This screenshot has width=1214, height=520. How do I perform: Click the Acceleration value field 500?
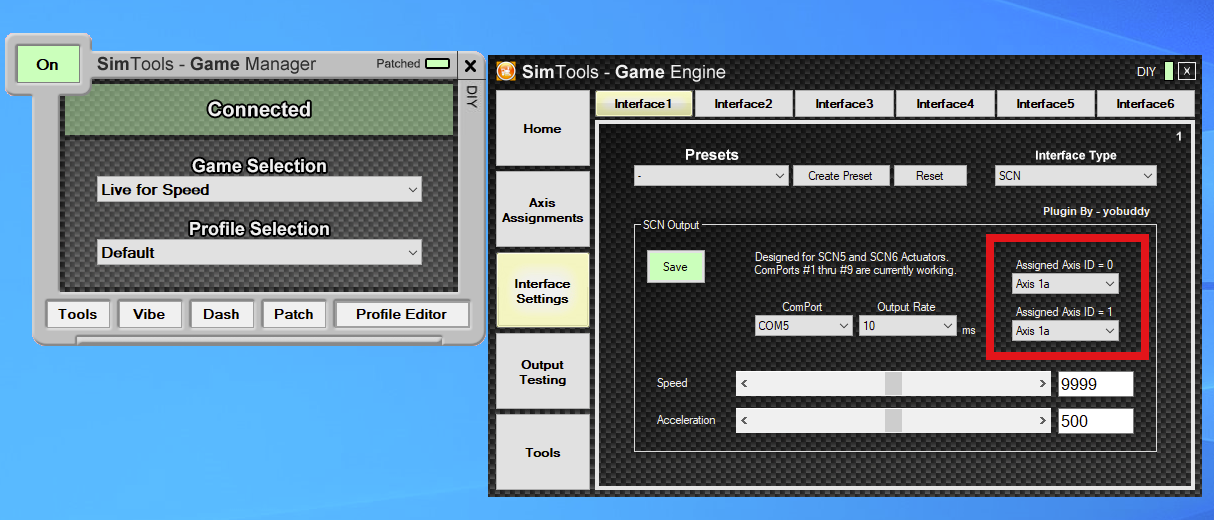(1096, 421)
